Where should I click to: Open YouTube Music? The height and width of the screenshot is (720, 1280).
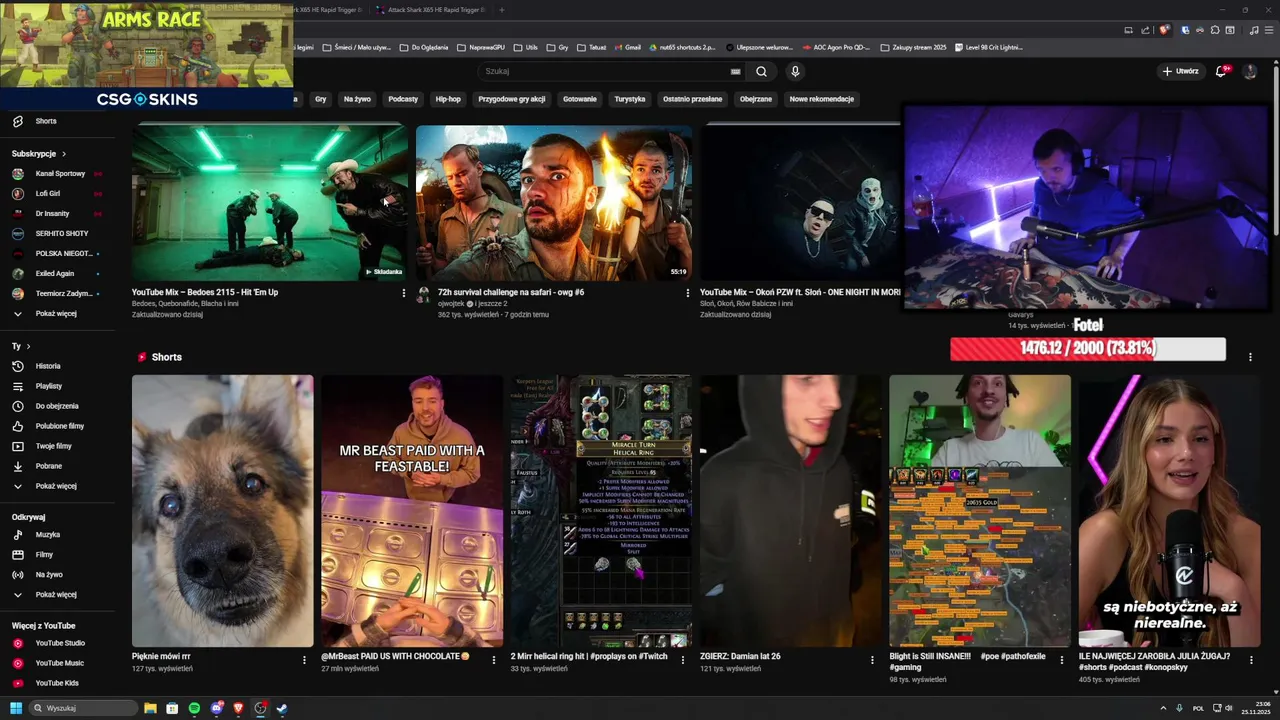click(x=60, y=663)
